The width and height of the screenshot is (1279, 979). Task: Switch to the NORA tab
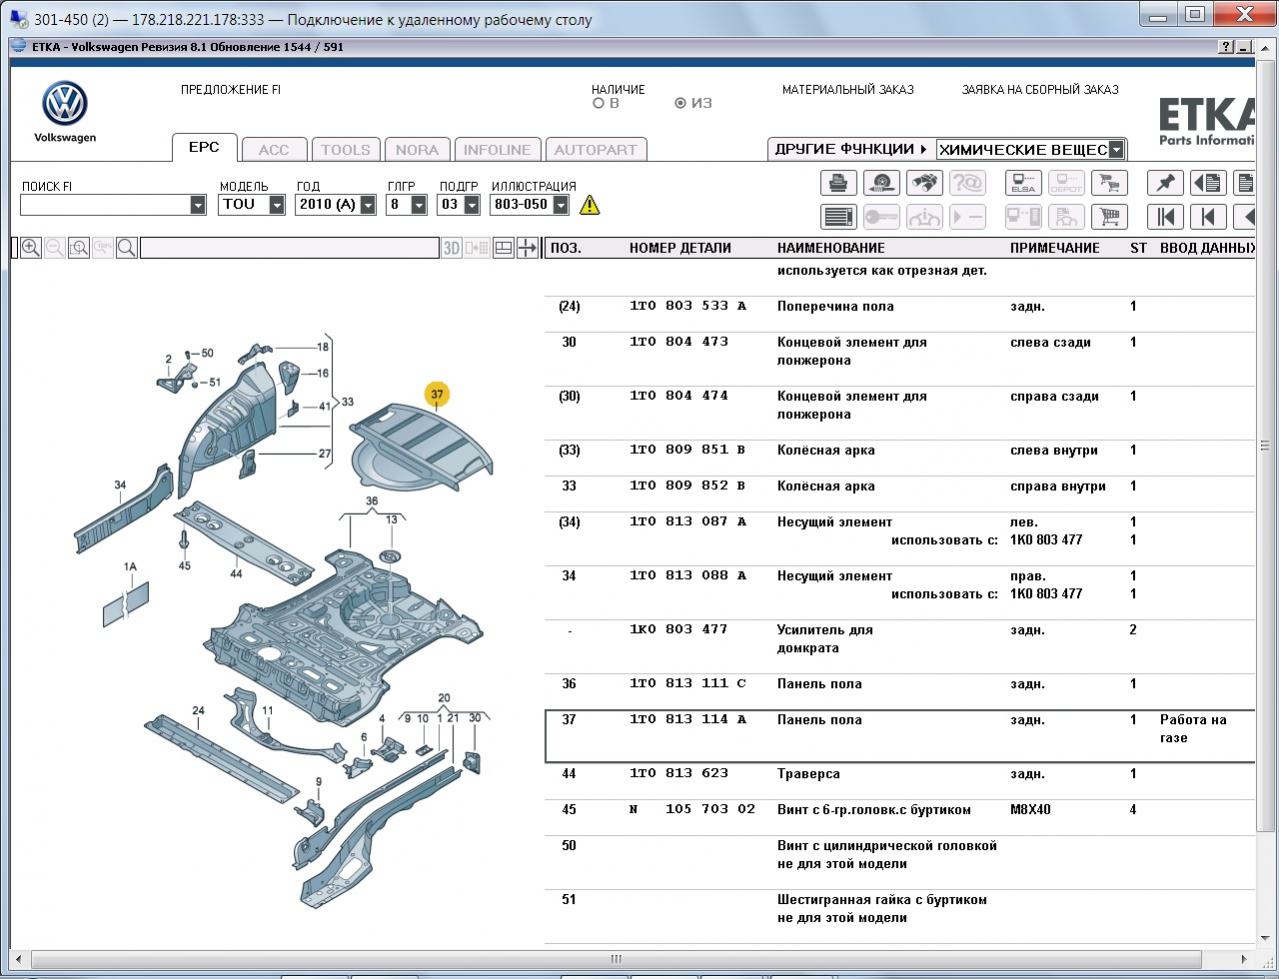click(x=417, y=150)
